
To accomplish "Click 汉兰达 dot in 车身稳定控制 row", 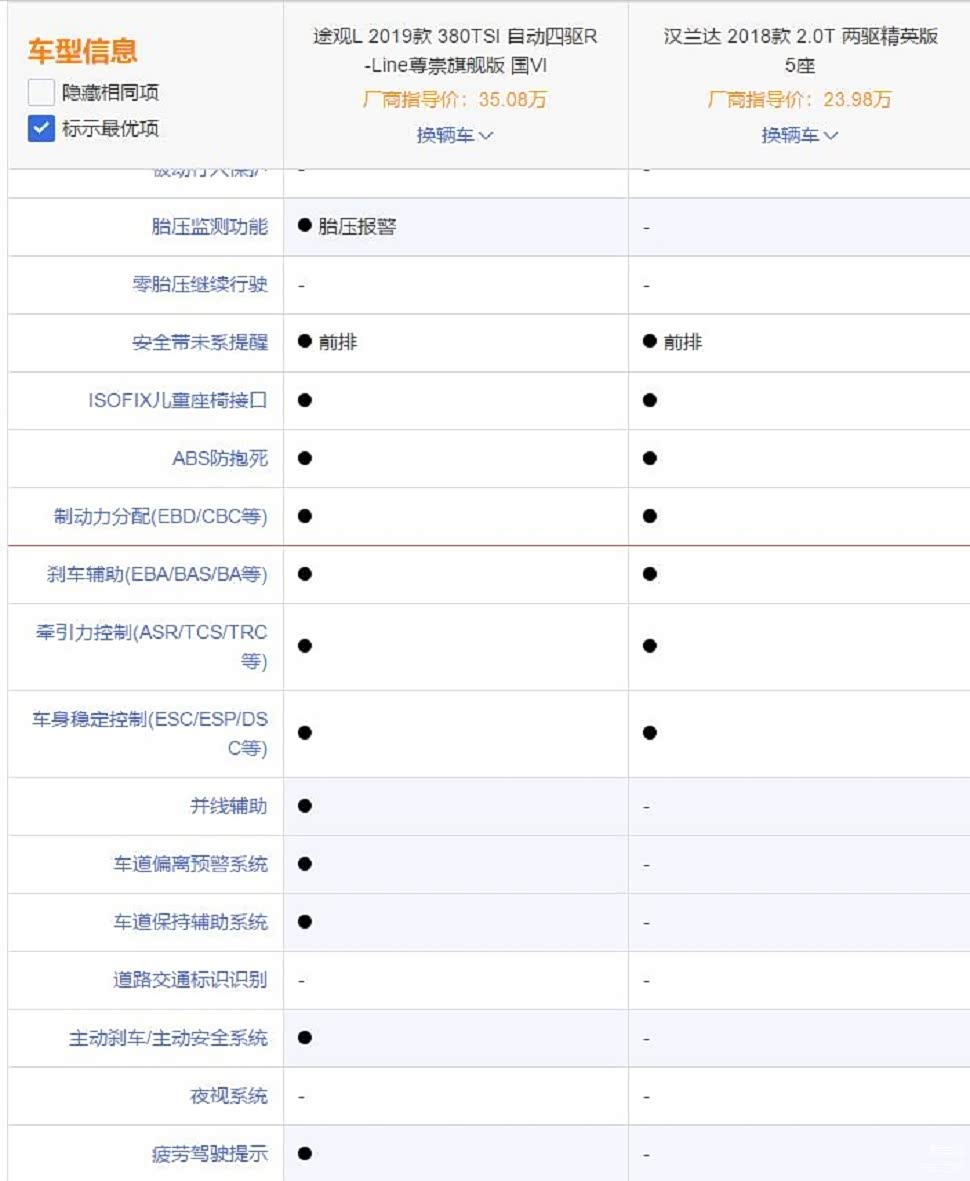I will click(650, 733).
